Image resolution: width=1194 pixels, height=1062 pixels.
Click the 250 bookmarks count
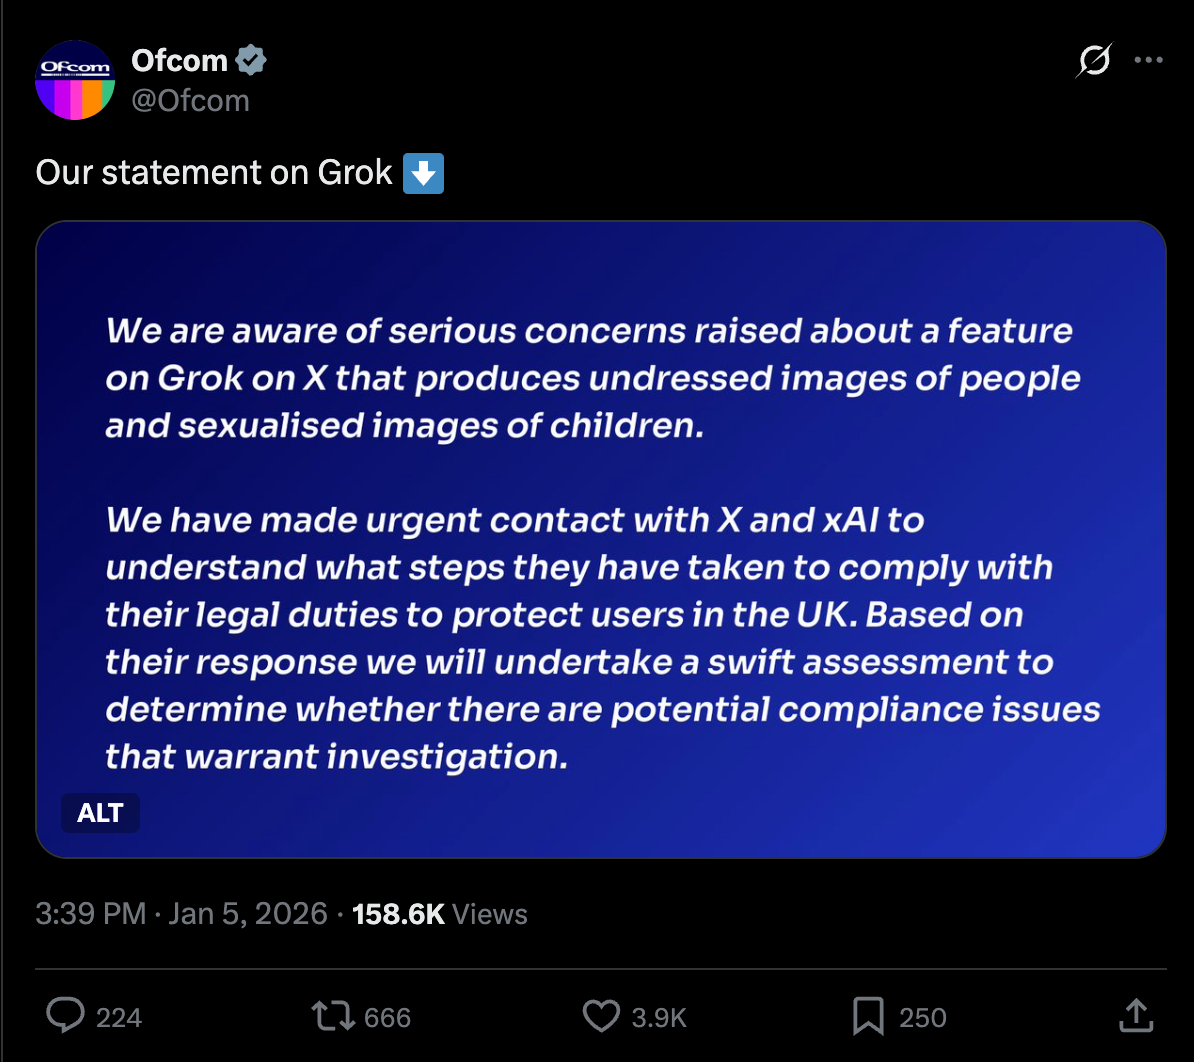pos(922,1018)
